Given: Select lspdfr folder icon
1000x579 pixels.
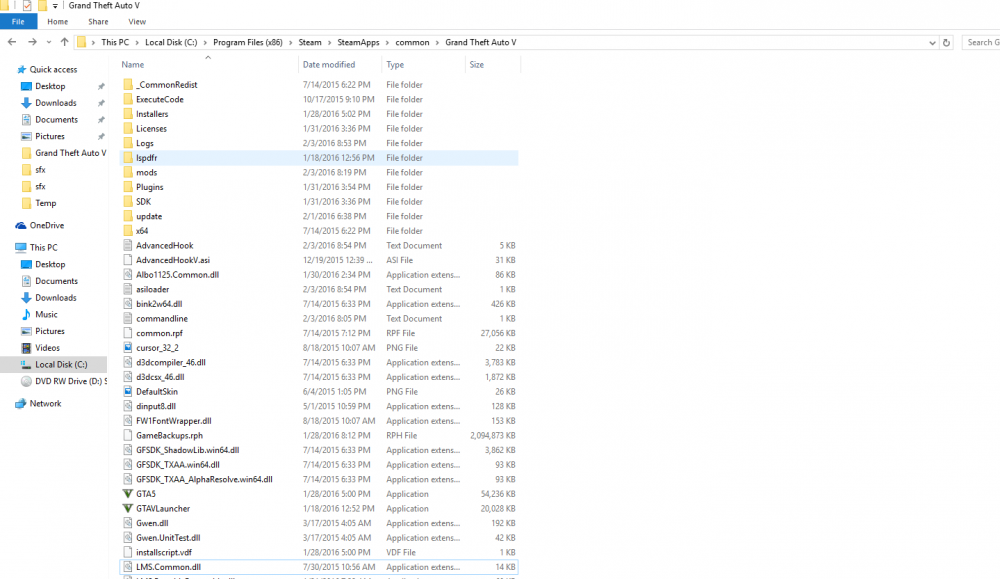Looking at the screenshot, I should tap(128, 158).
